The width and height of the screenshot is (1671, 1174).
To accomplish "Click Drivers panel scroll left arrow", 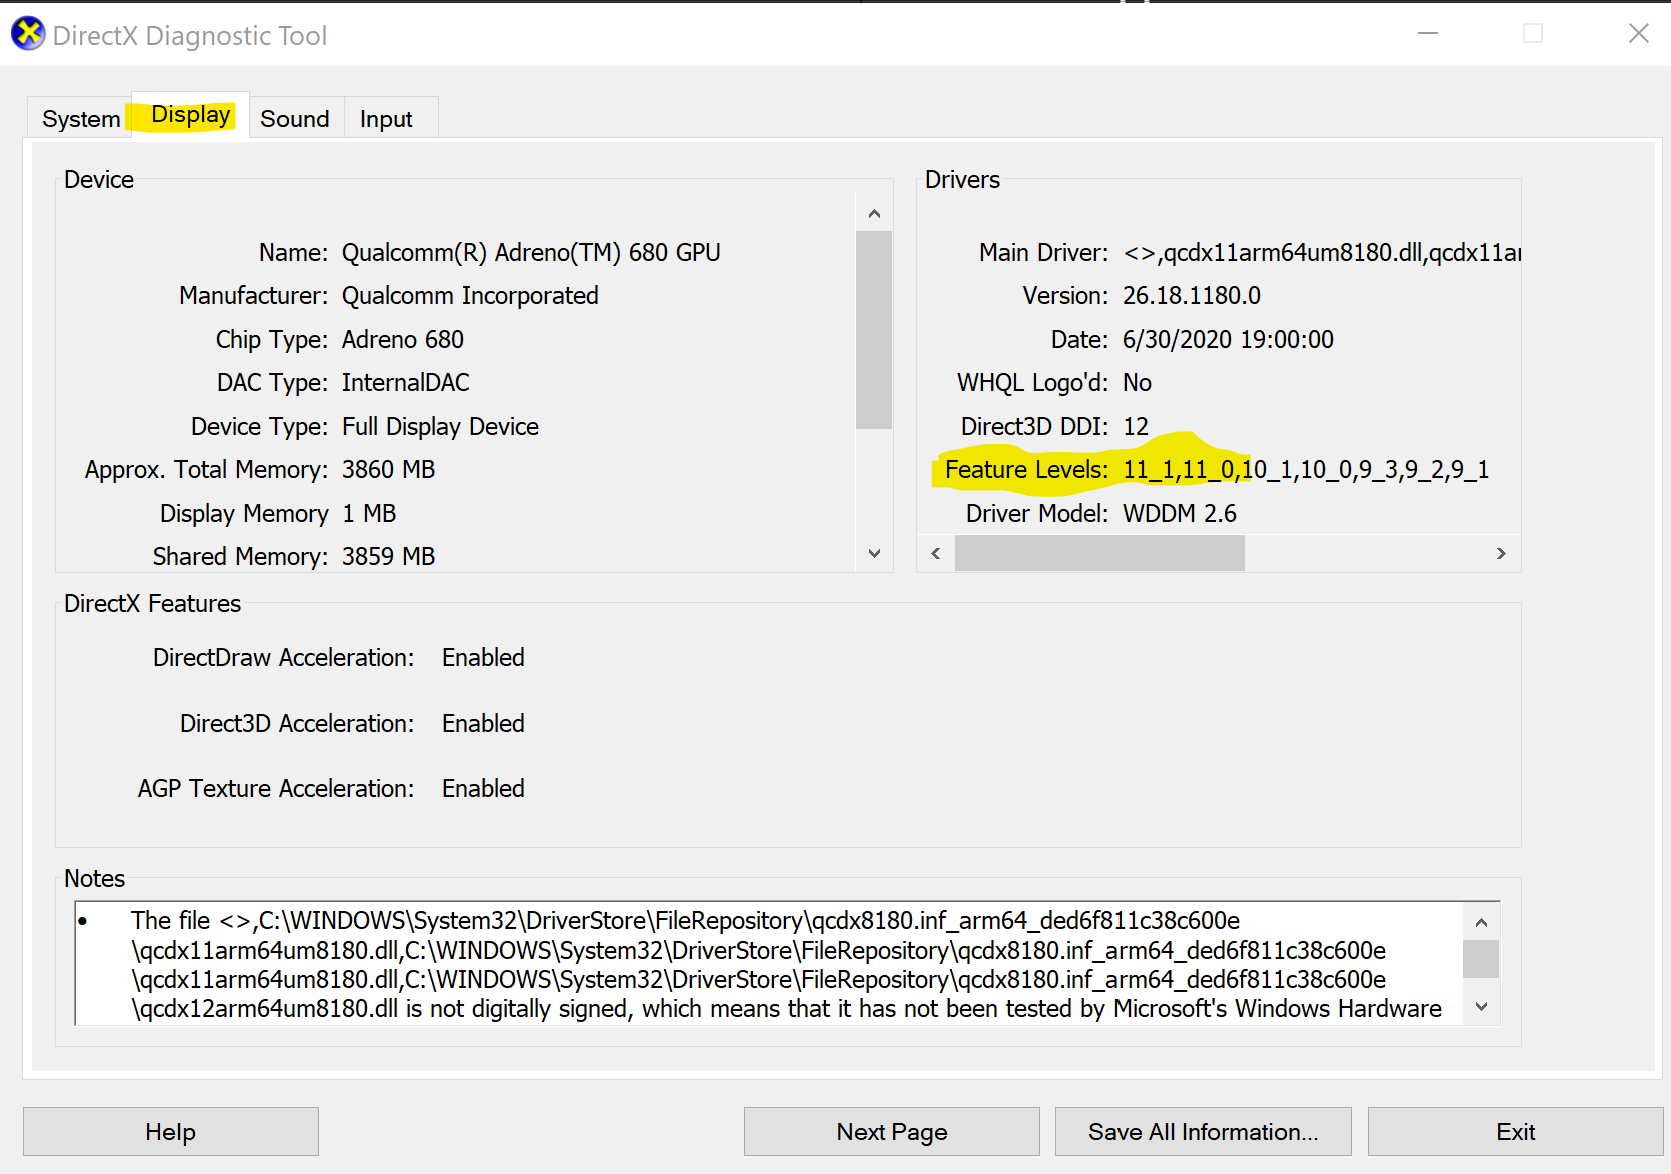I will point(936,554).
